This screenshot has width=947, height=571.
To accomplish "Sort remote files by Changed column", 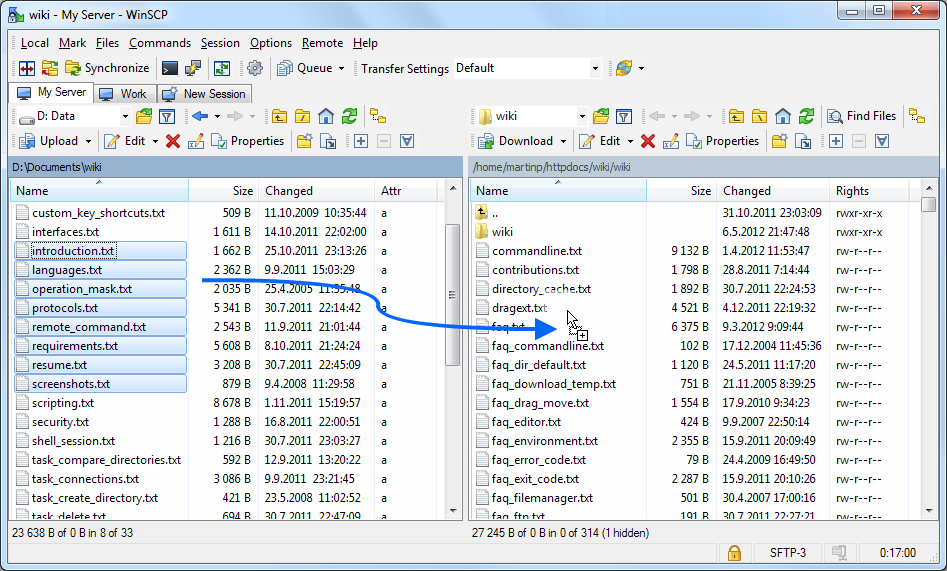I will (747, 190).
